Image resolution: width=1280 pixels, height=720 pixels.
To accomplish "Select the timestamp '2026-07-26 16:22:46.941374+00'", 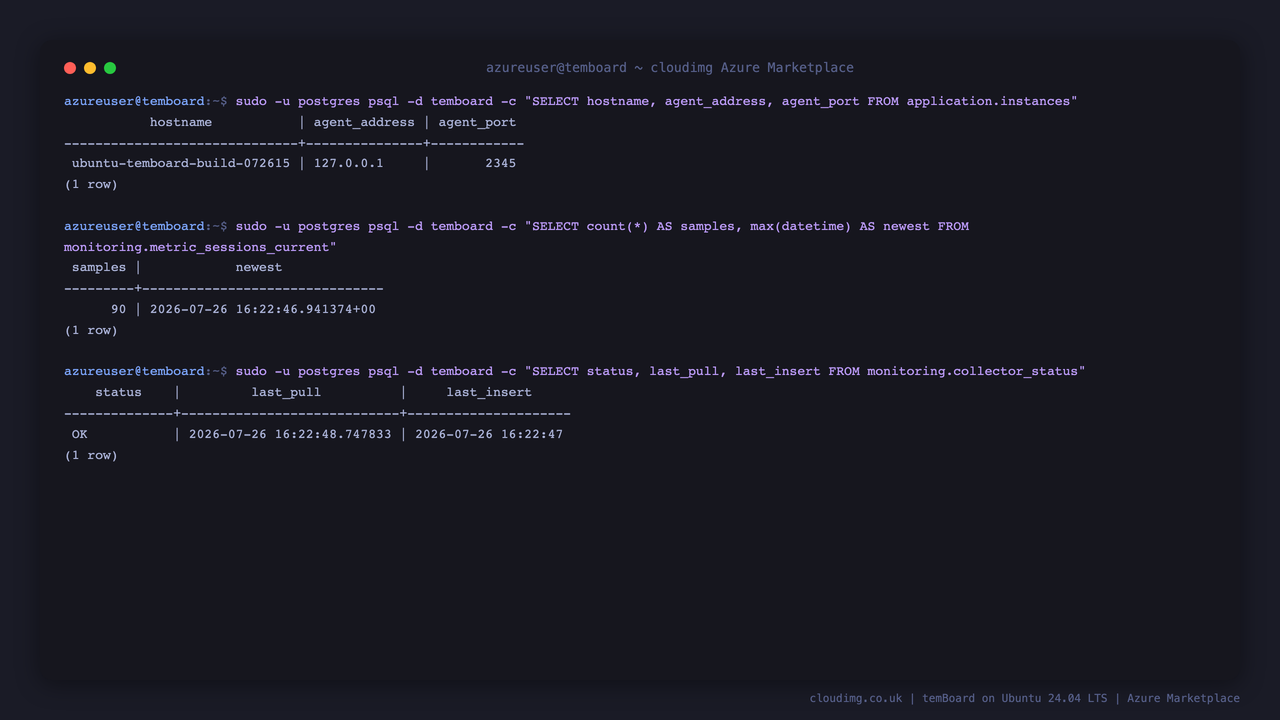I will 263,309.
